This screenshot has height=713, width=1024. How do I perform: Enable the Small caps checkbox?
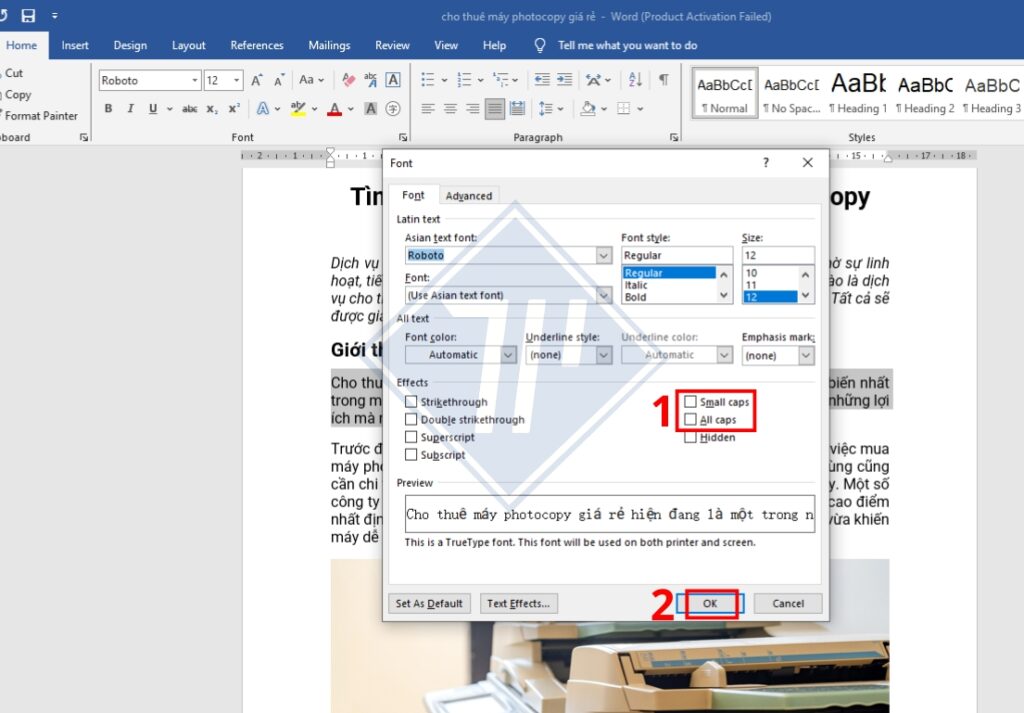pyautogui.click(x=690, y=402)
